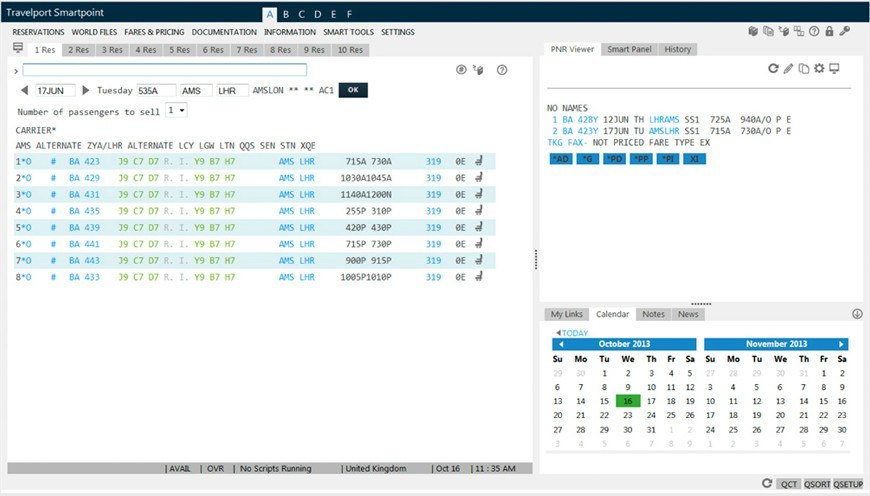The width and height of the screenshot is (870, 496).
Task: Copy PNR using the copy pages icon
Action: [x=803, y=69]
